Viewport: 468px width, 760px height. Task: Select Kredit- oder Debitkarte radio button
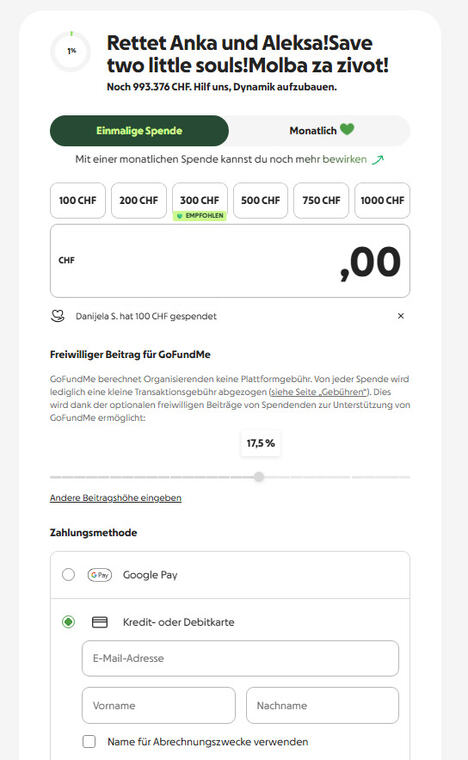tap(68, 622)
